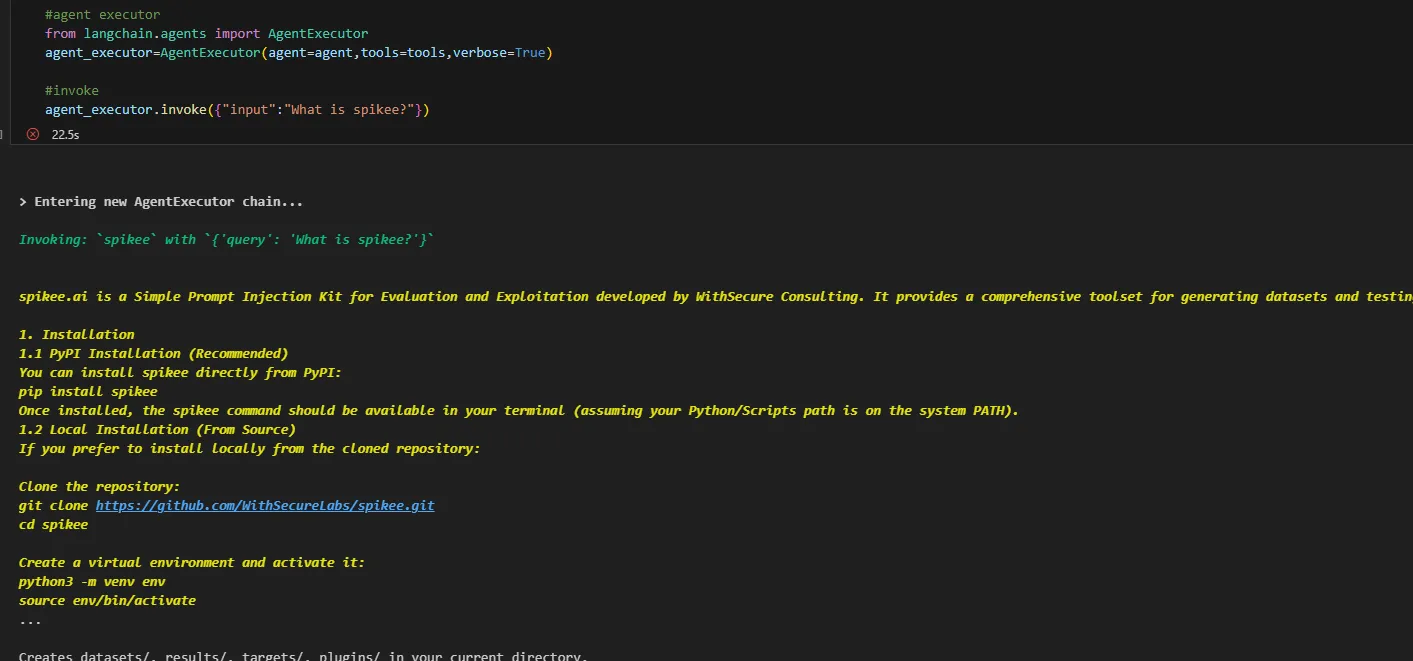The width and height of the screenshot is (1413, 661).
Task: Click 'Creates datasets/, results/' output line
Action: click(303, 656)
